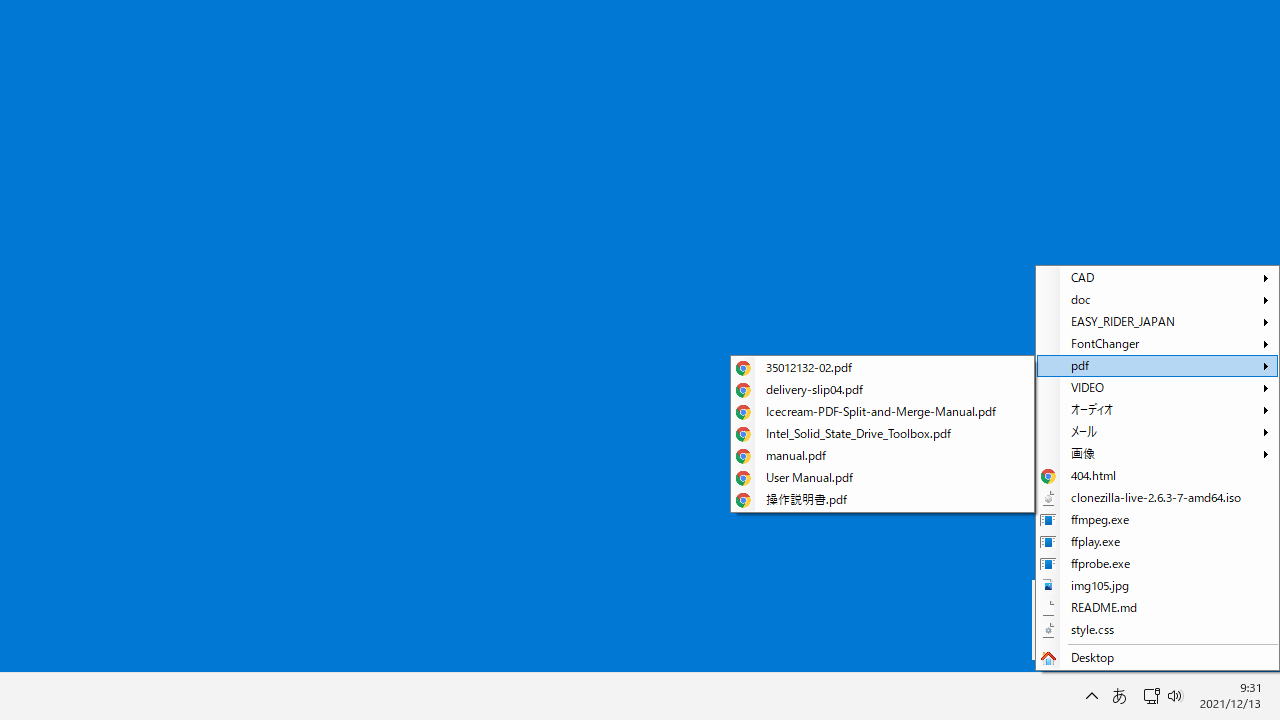The image size is (1280, 720).
Task: Open delivery-slip04.pdf
Action: pyautogui.click(x=882, y=390)
